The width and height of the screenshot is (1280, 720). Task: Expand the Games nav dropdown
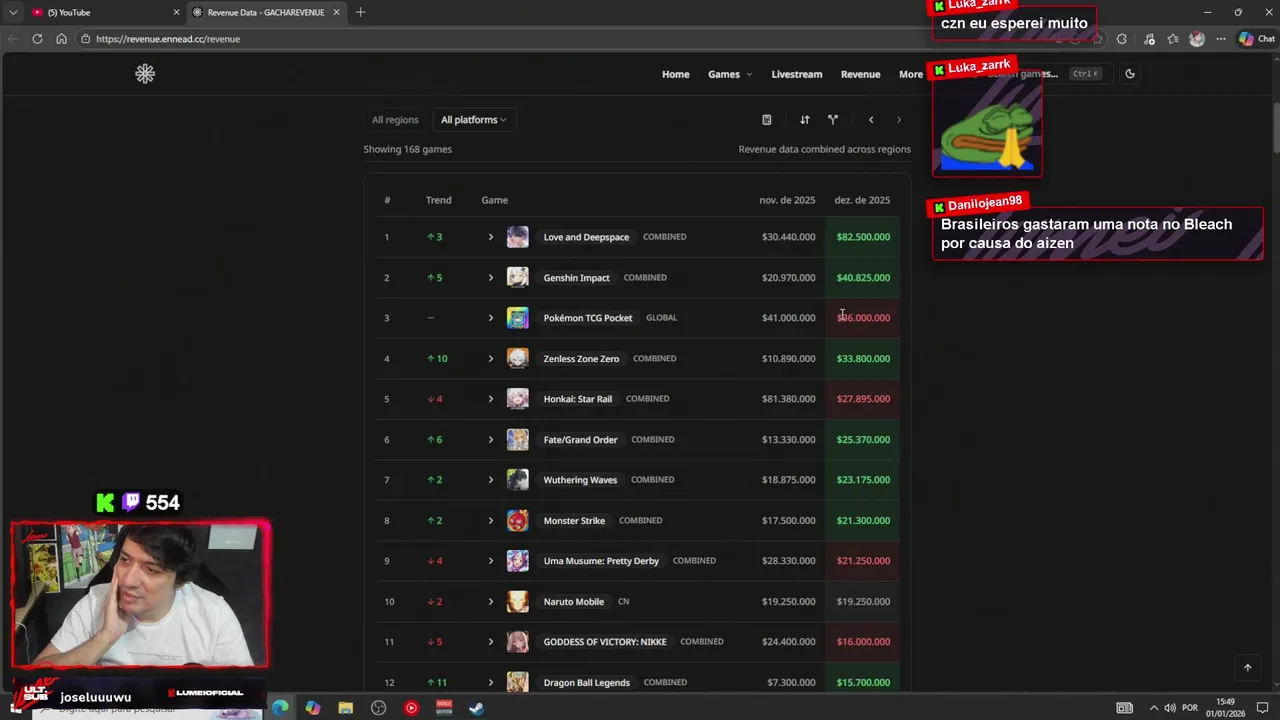[x=730, y=74]
